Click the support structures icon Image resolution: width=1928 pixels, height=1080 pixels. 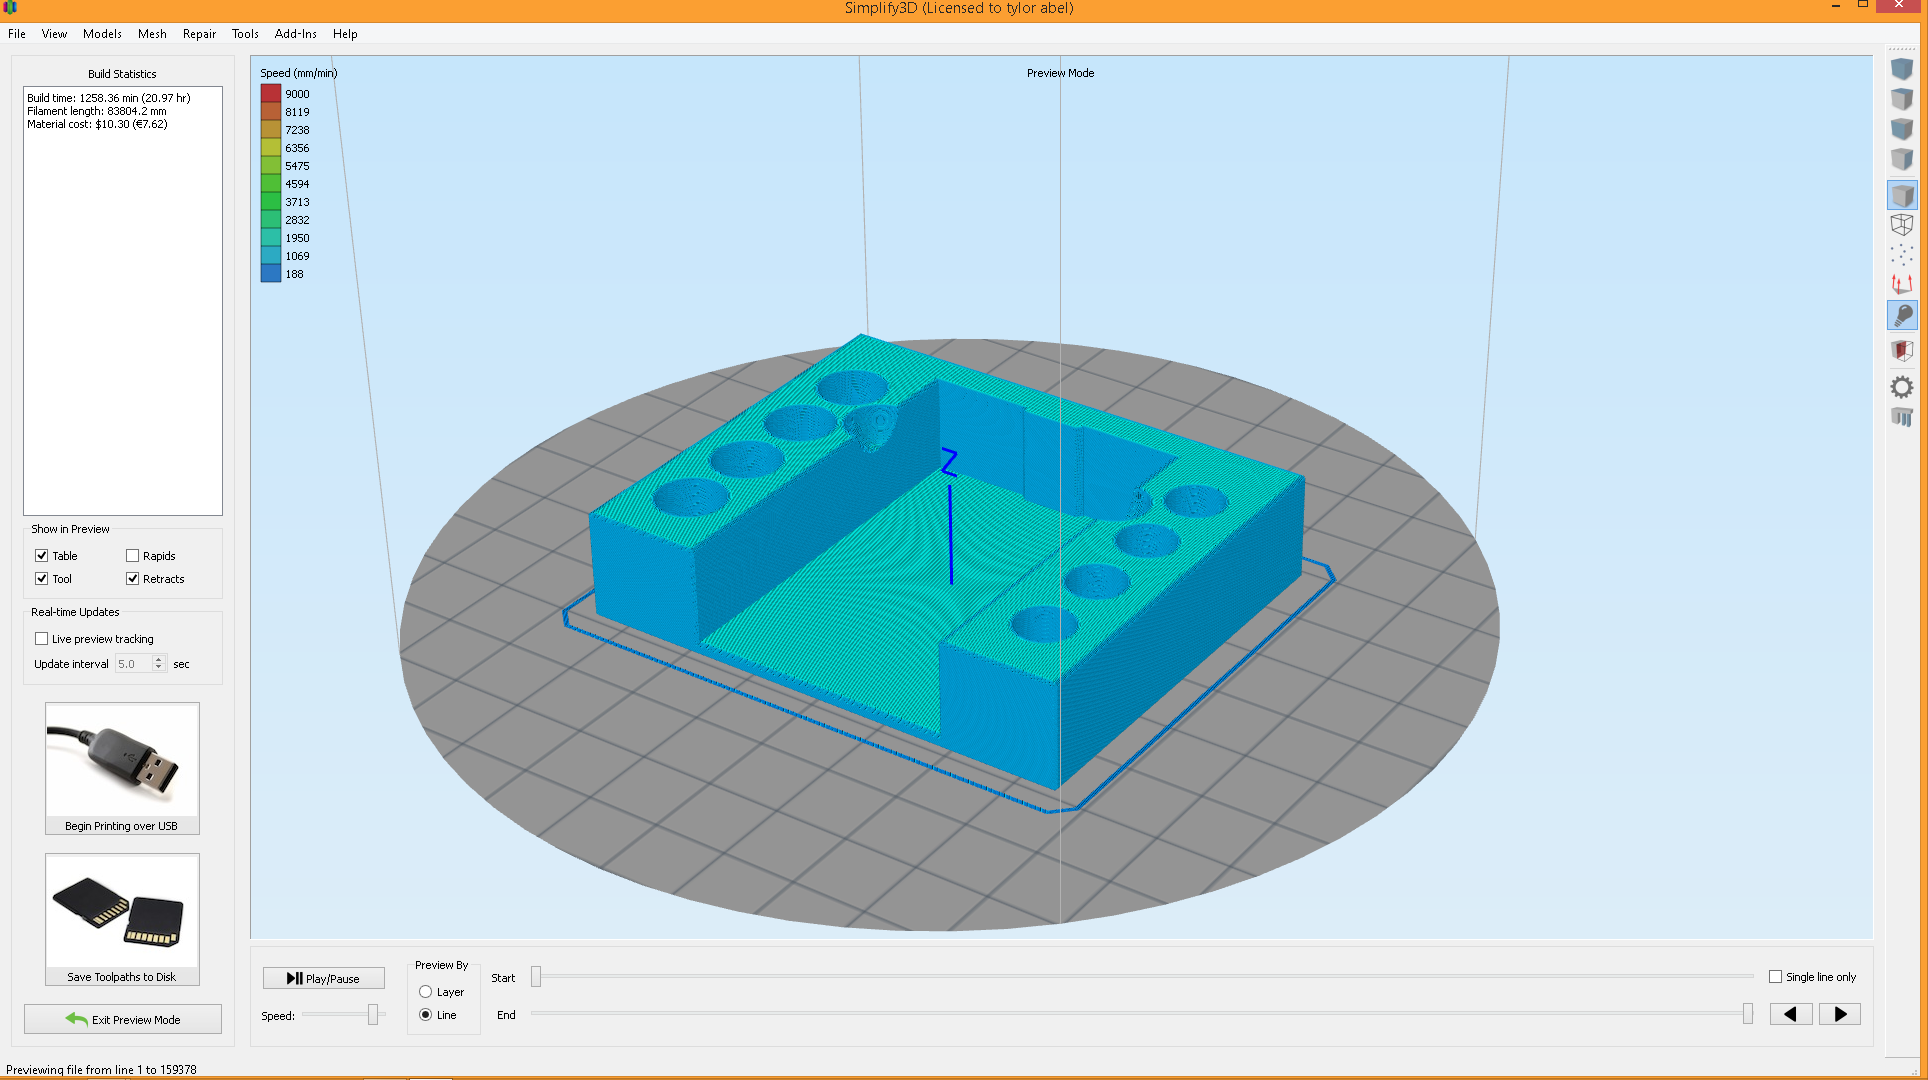1901,417
